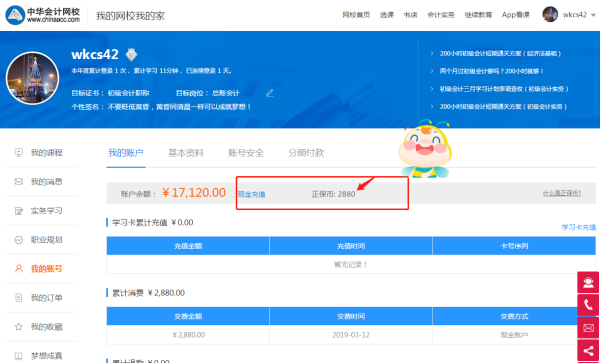Click the wkcs42 username in header
The image size is (600, 363).
[x=574, y=15]
